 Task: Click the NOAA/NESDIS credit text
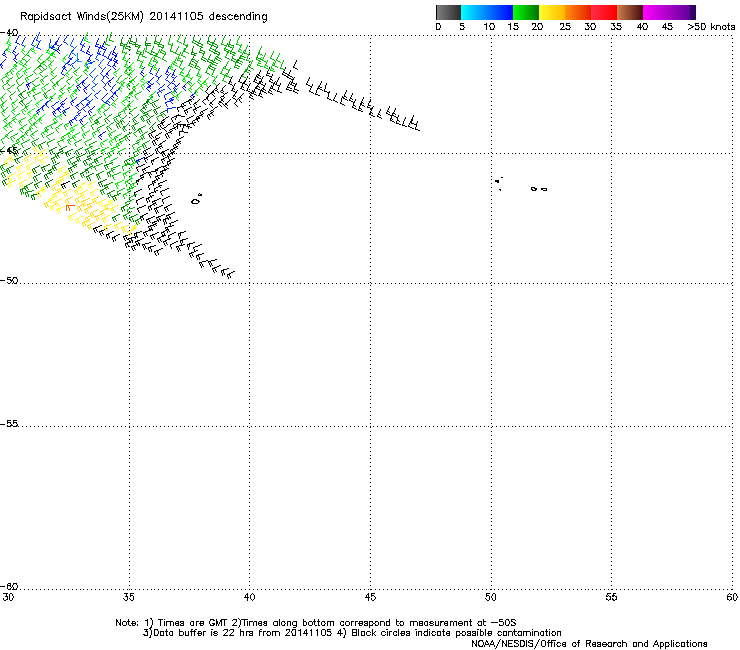(589, 644)
